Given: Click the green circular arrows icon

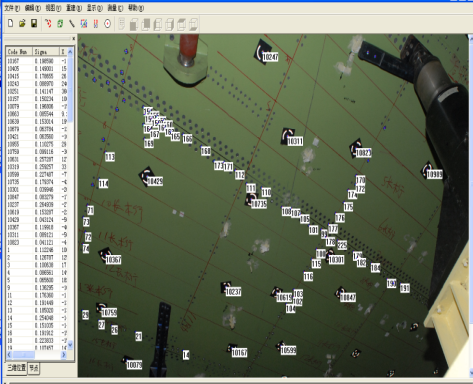Looking at the screenshot, I should click(60, 24).
